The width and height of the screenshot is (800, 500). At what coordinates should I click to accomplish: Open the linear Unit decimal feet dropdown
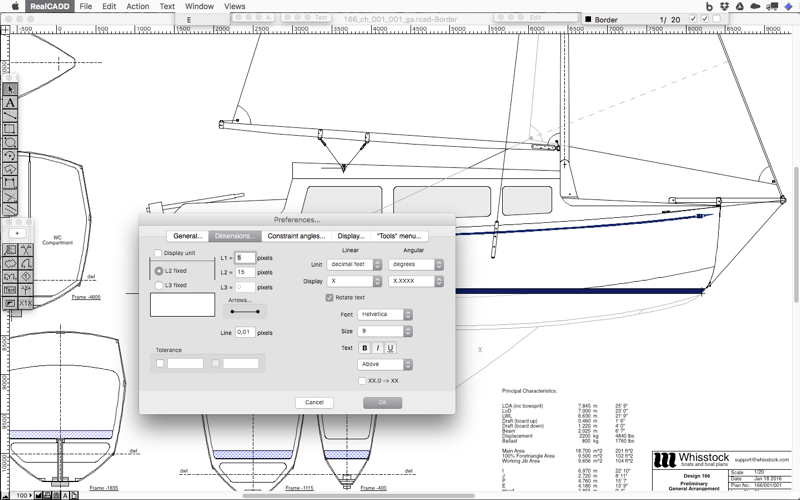pos(355,265)
